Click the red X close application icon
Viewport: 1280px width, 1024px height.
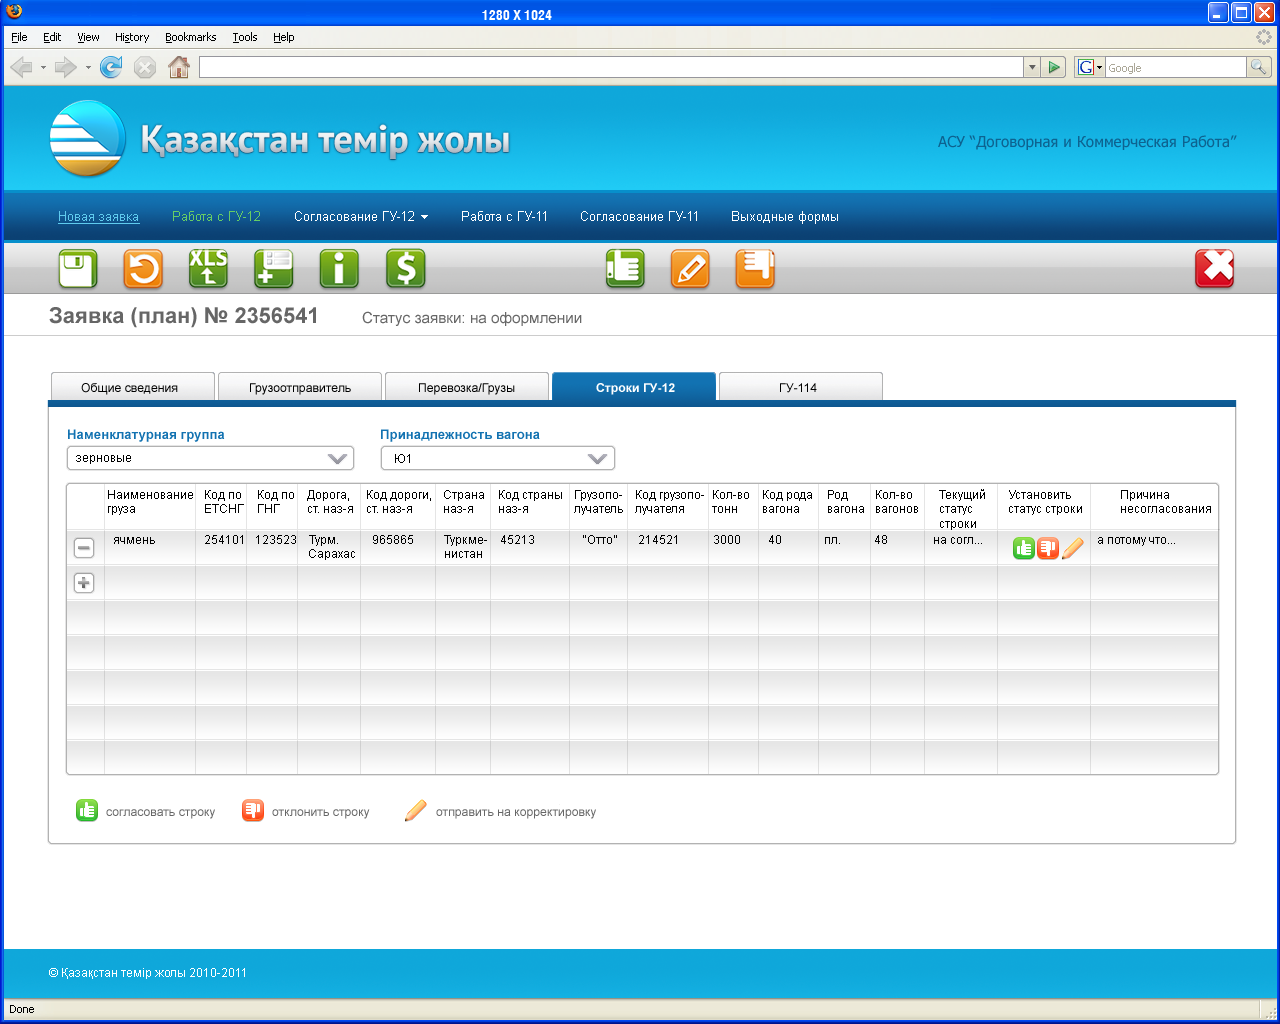click(x=1214, y=269)
